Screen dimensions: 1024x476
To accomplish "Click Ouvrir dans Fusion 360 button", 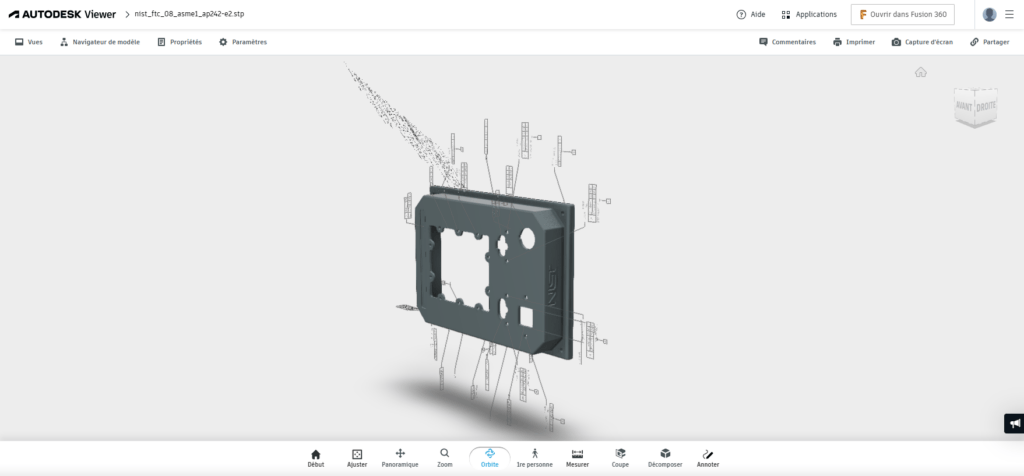I will pos(902,14).
